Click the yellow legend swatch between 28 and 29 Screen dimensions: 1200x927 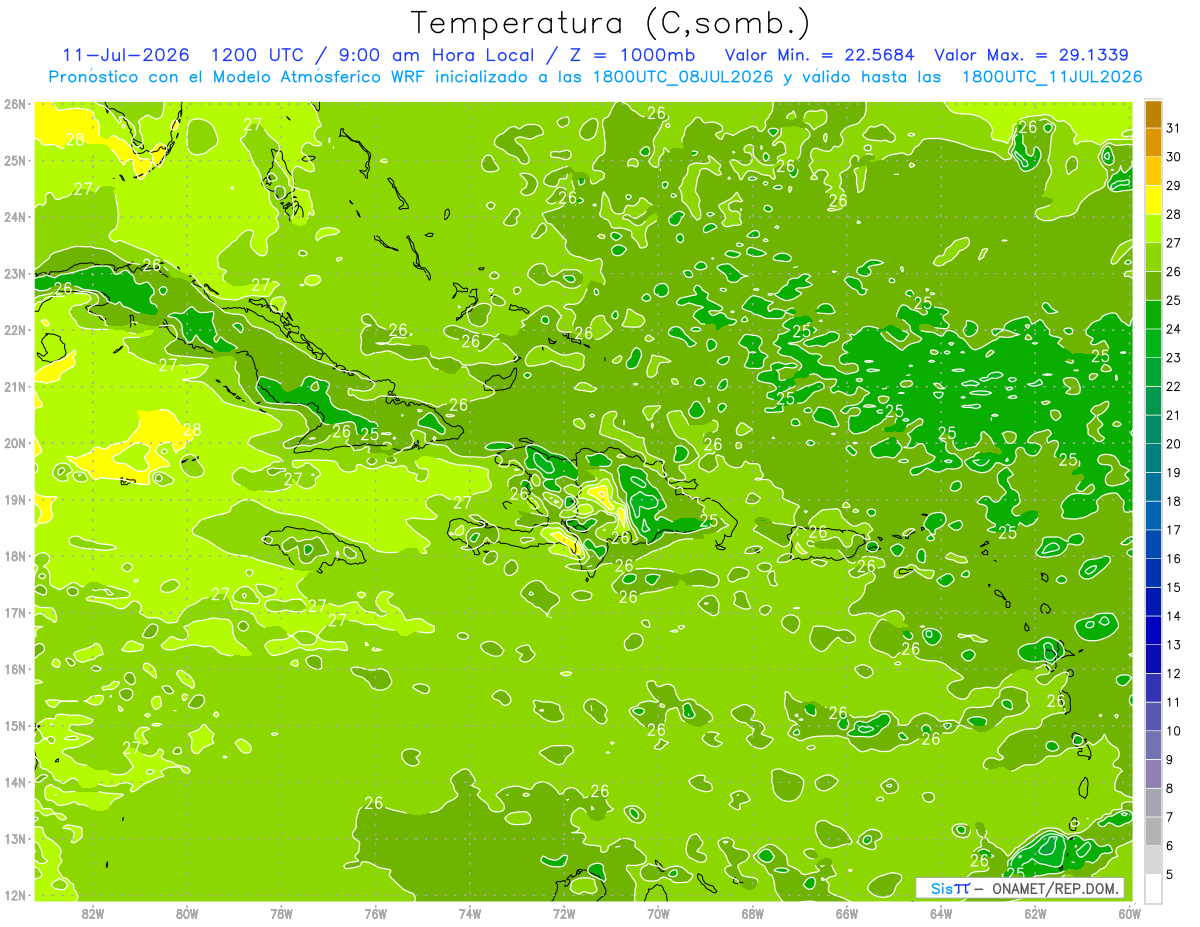(1153, 200)
